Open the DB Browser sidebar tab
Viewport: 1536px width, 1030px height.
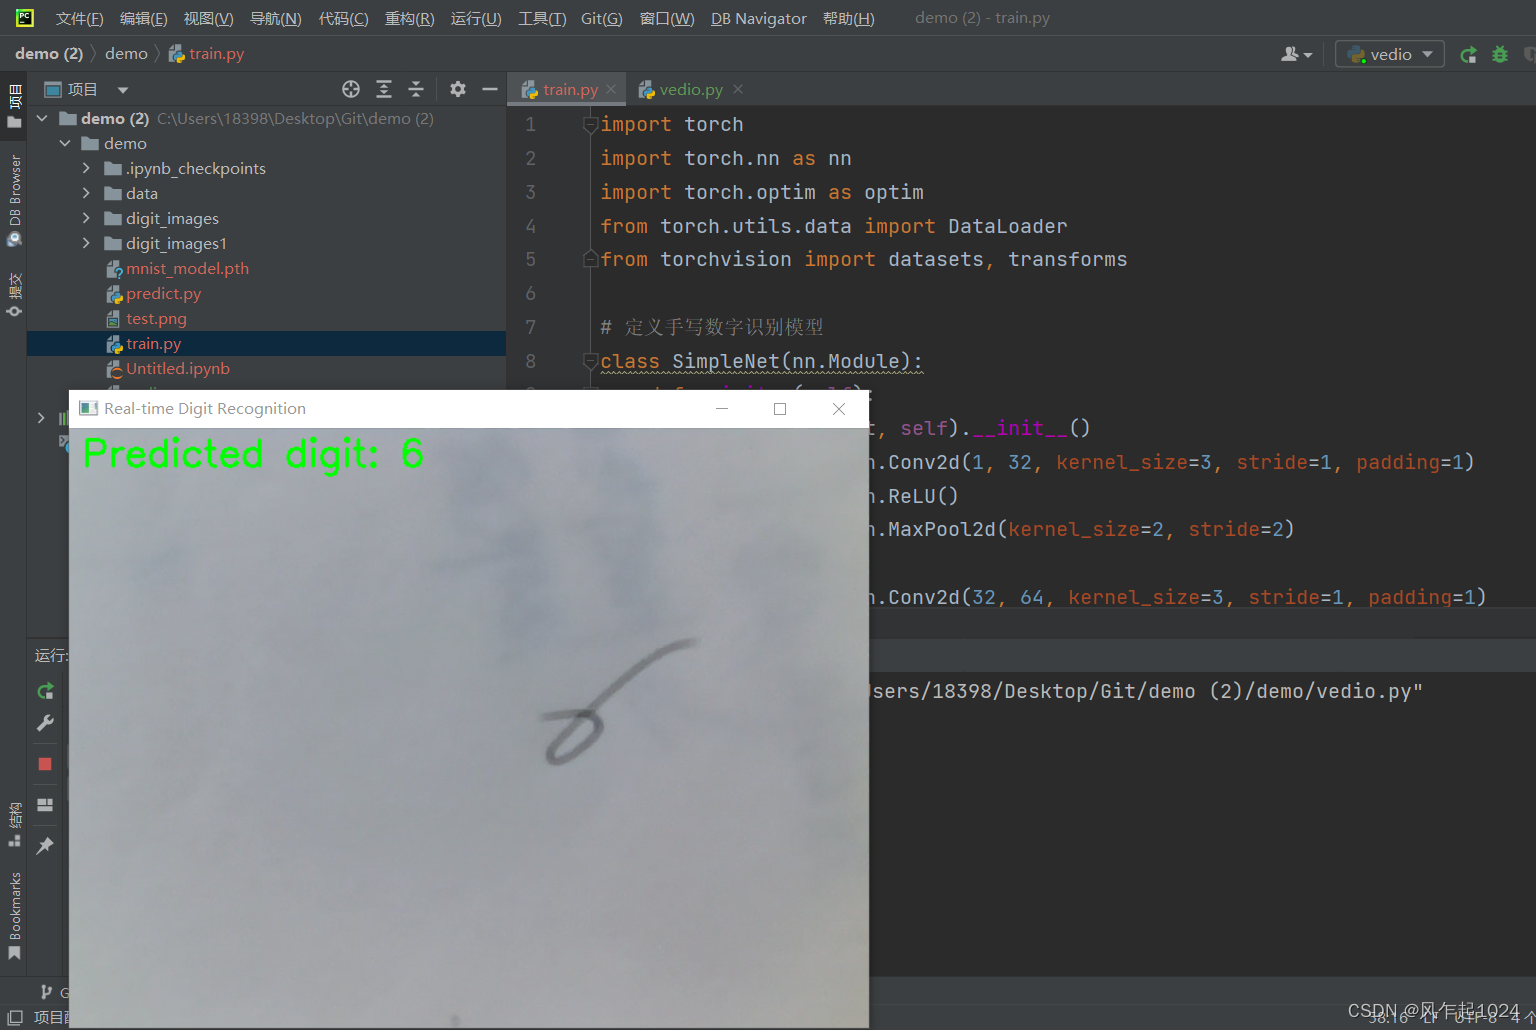(x=14, y=200)
